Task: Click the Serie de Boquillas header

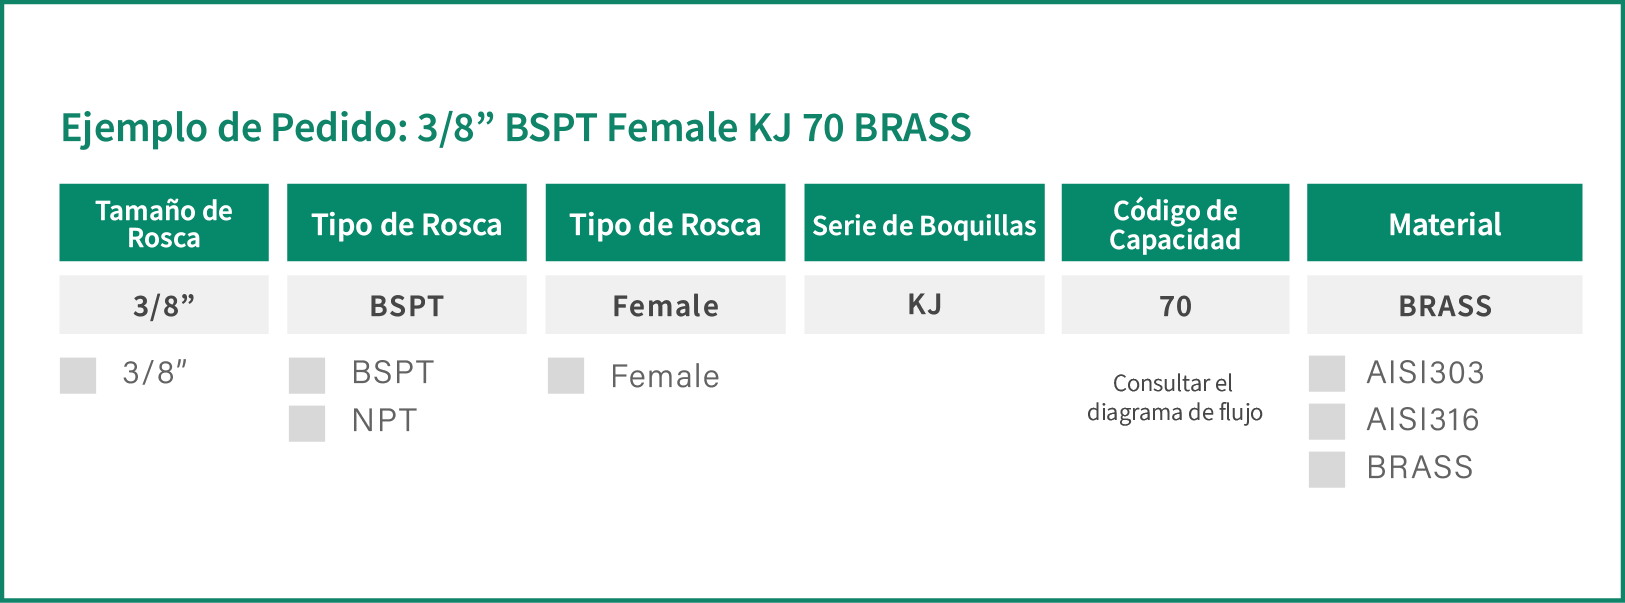Action: (924, 223)
